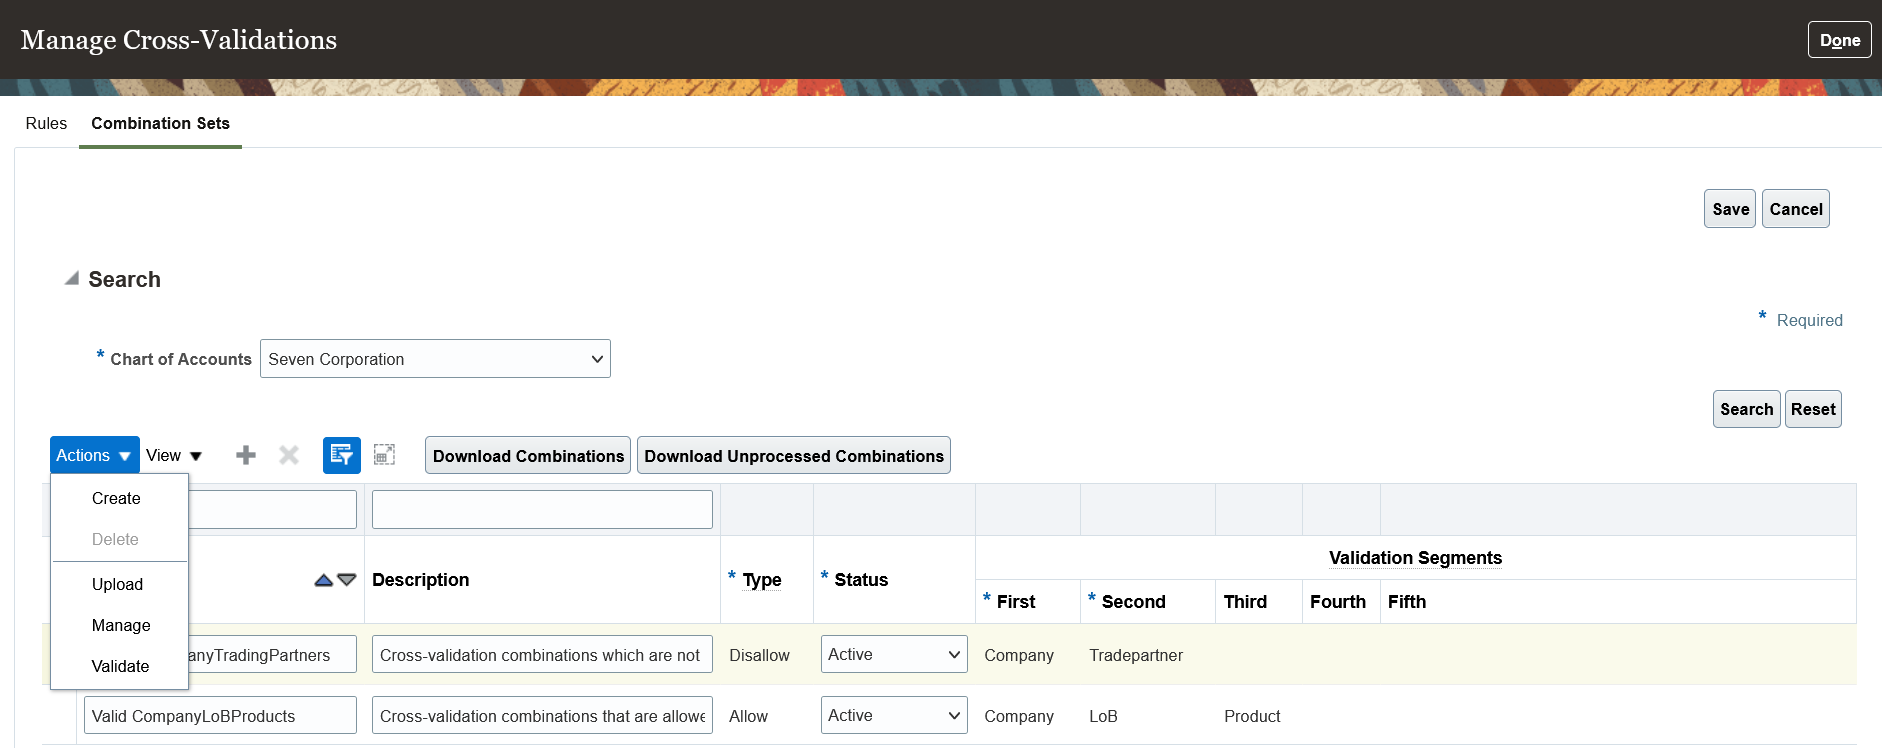The width and height of the screenshot is (1882, 748).
Task: Select Manage from the Actions menu
Action: (x=121, y=625)
